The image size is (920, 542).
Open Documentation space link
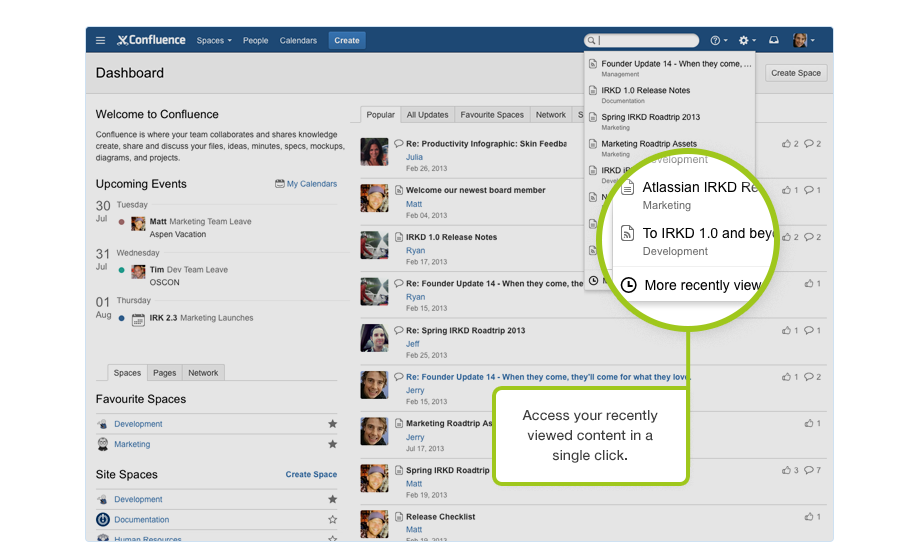coord(141,520)
